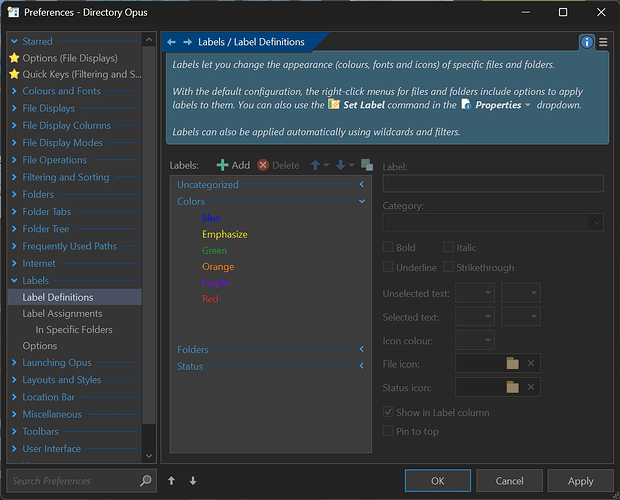Clear the Status icon with X
This screenshot has width=620, height=500.
pyautogui.click(x=531, y=387)
